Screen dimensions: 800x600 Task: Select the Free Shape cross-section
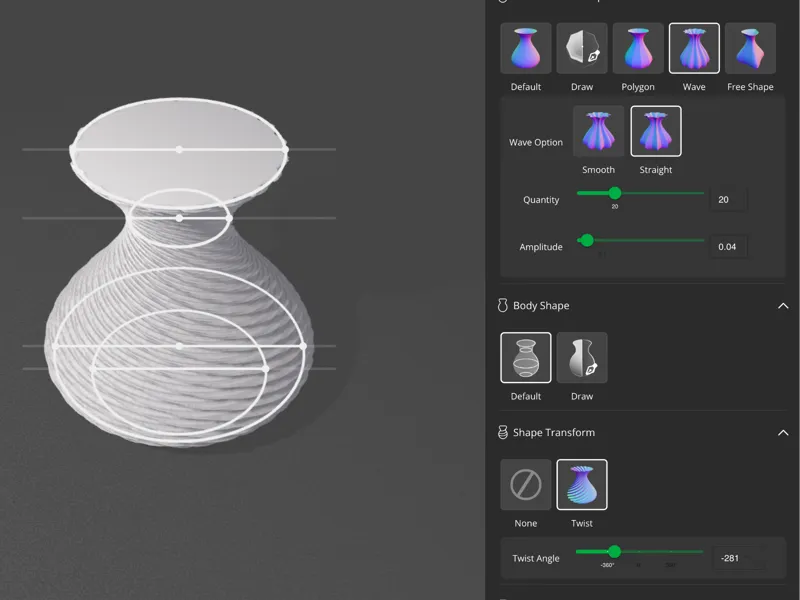click(x=750, y=48)
